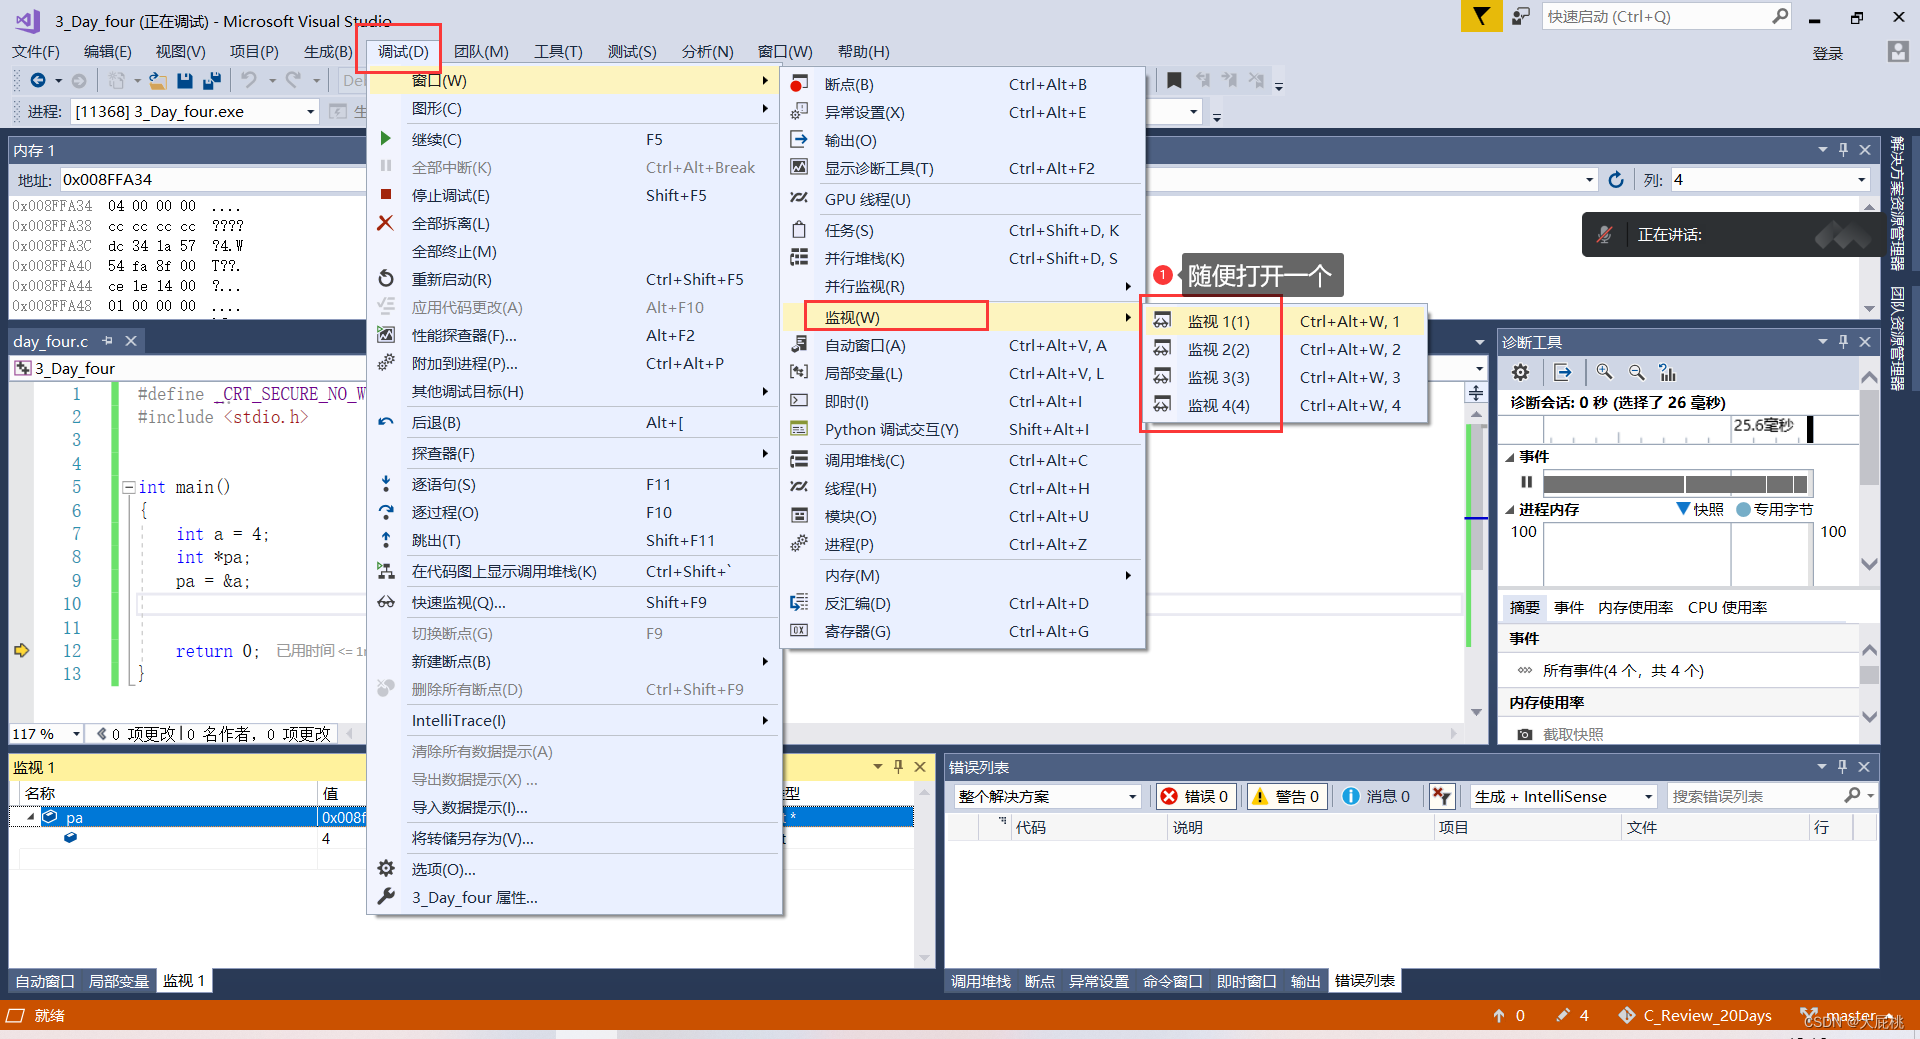Select 断点(B) in Windows submenu

(x=962, y=85)
